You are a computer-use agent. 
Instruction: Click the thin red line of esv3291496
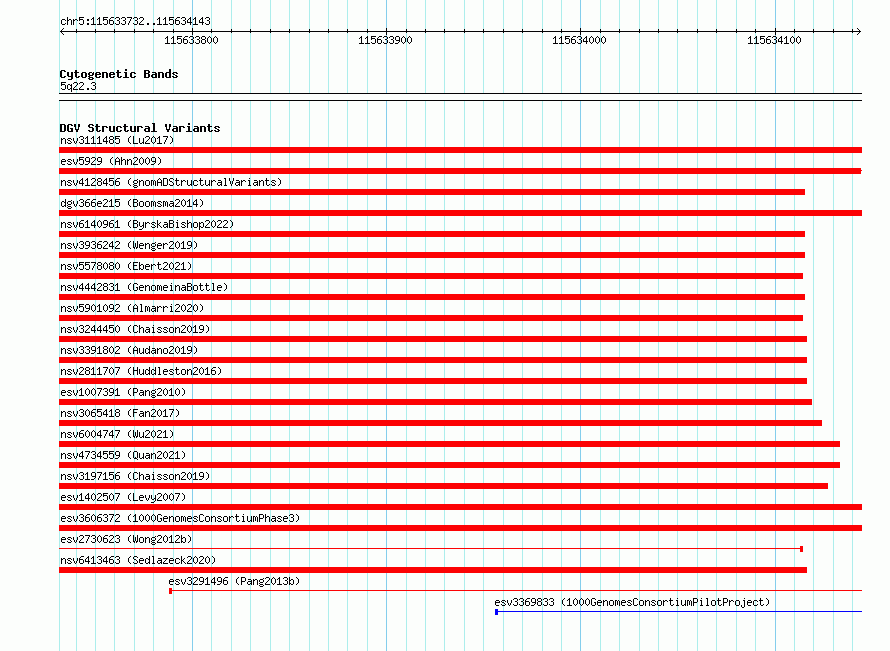517,591
